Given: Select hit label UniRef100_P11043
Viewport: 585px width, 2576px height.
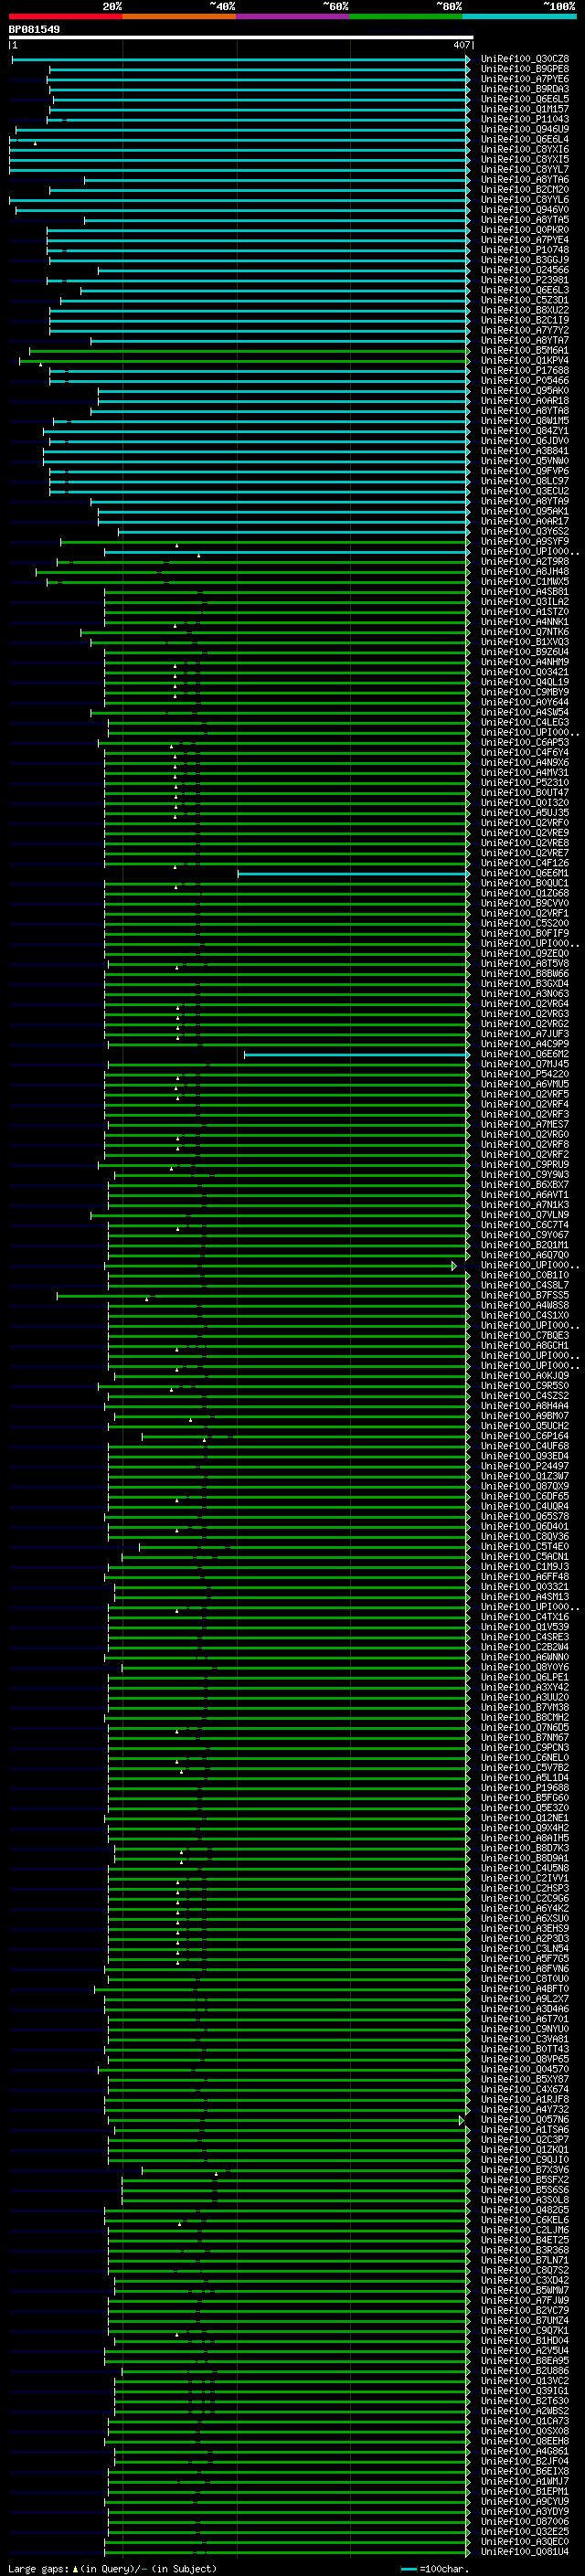Looking at the screenshot, I should click(525, 119).
